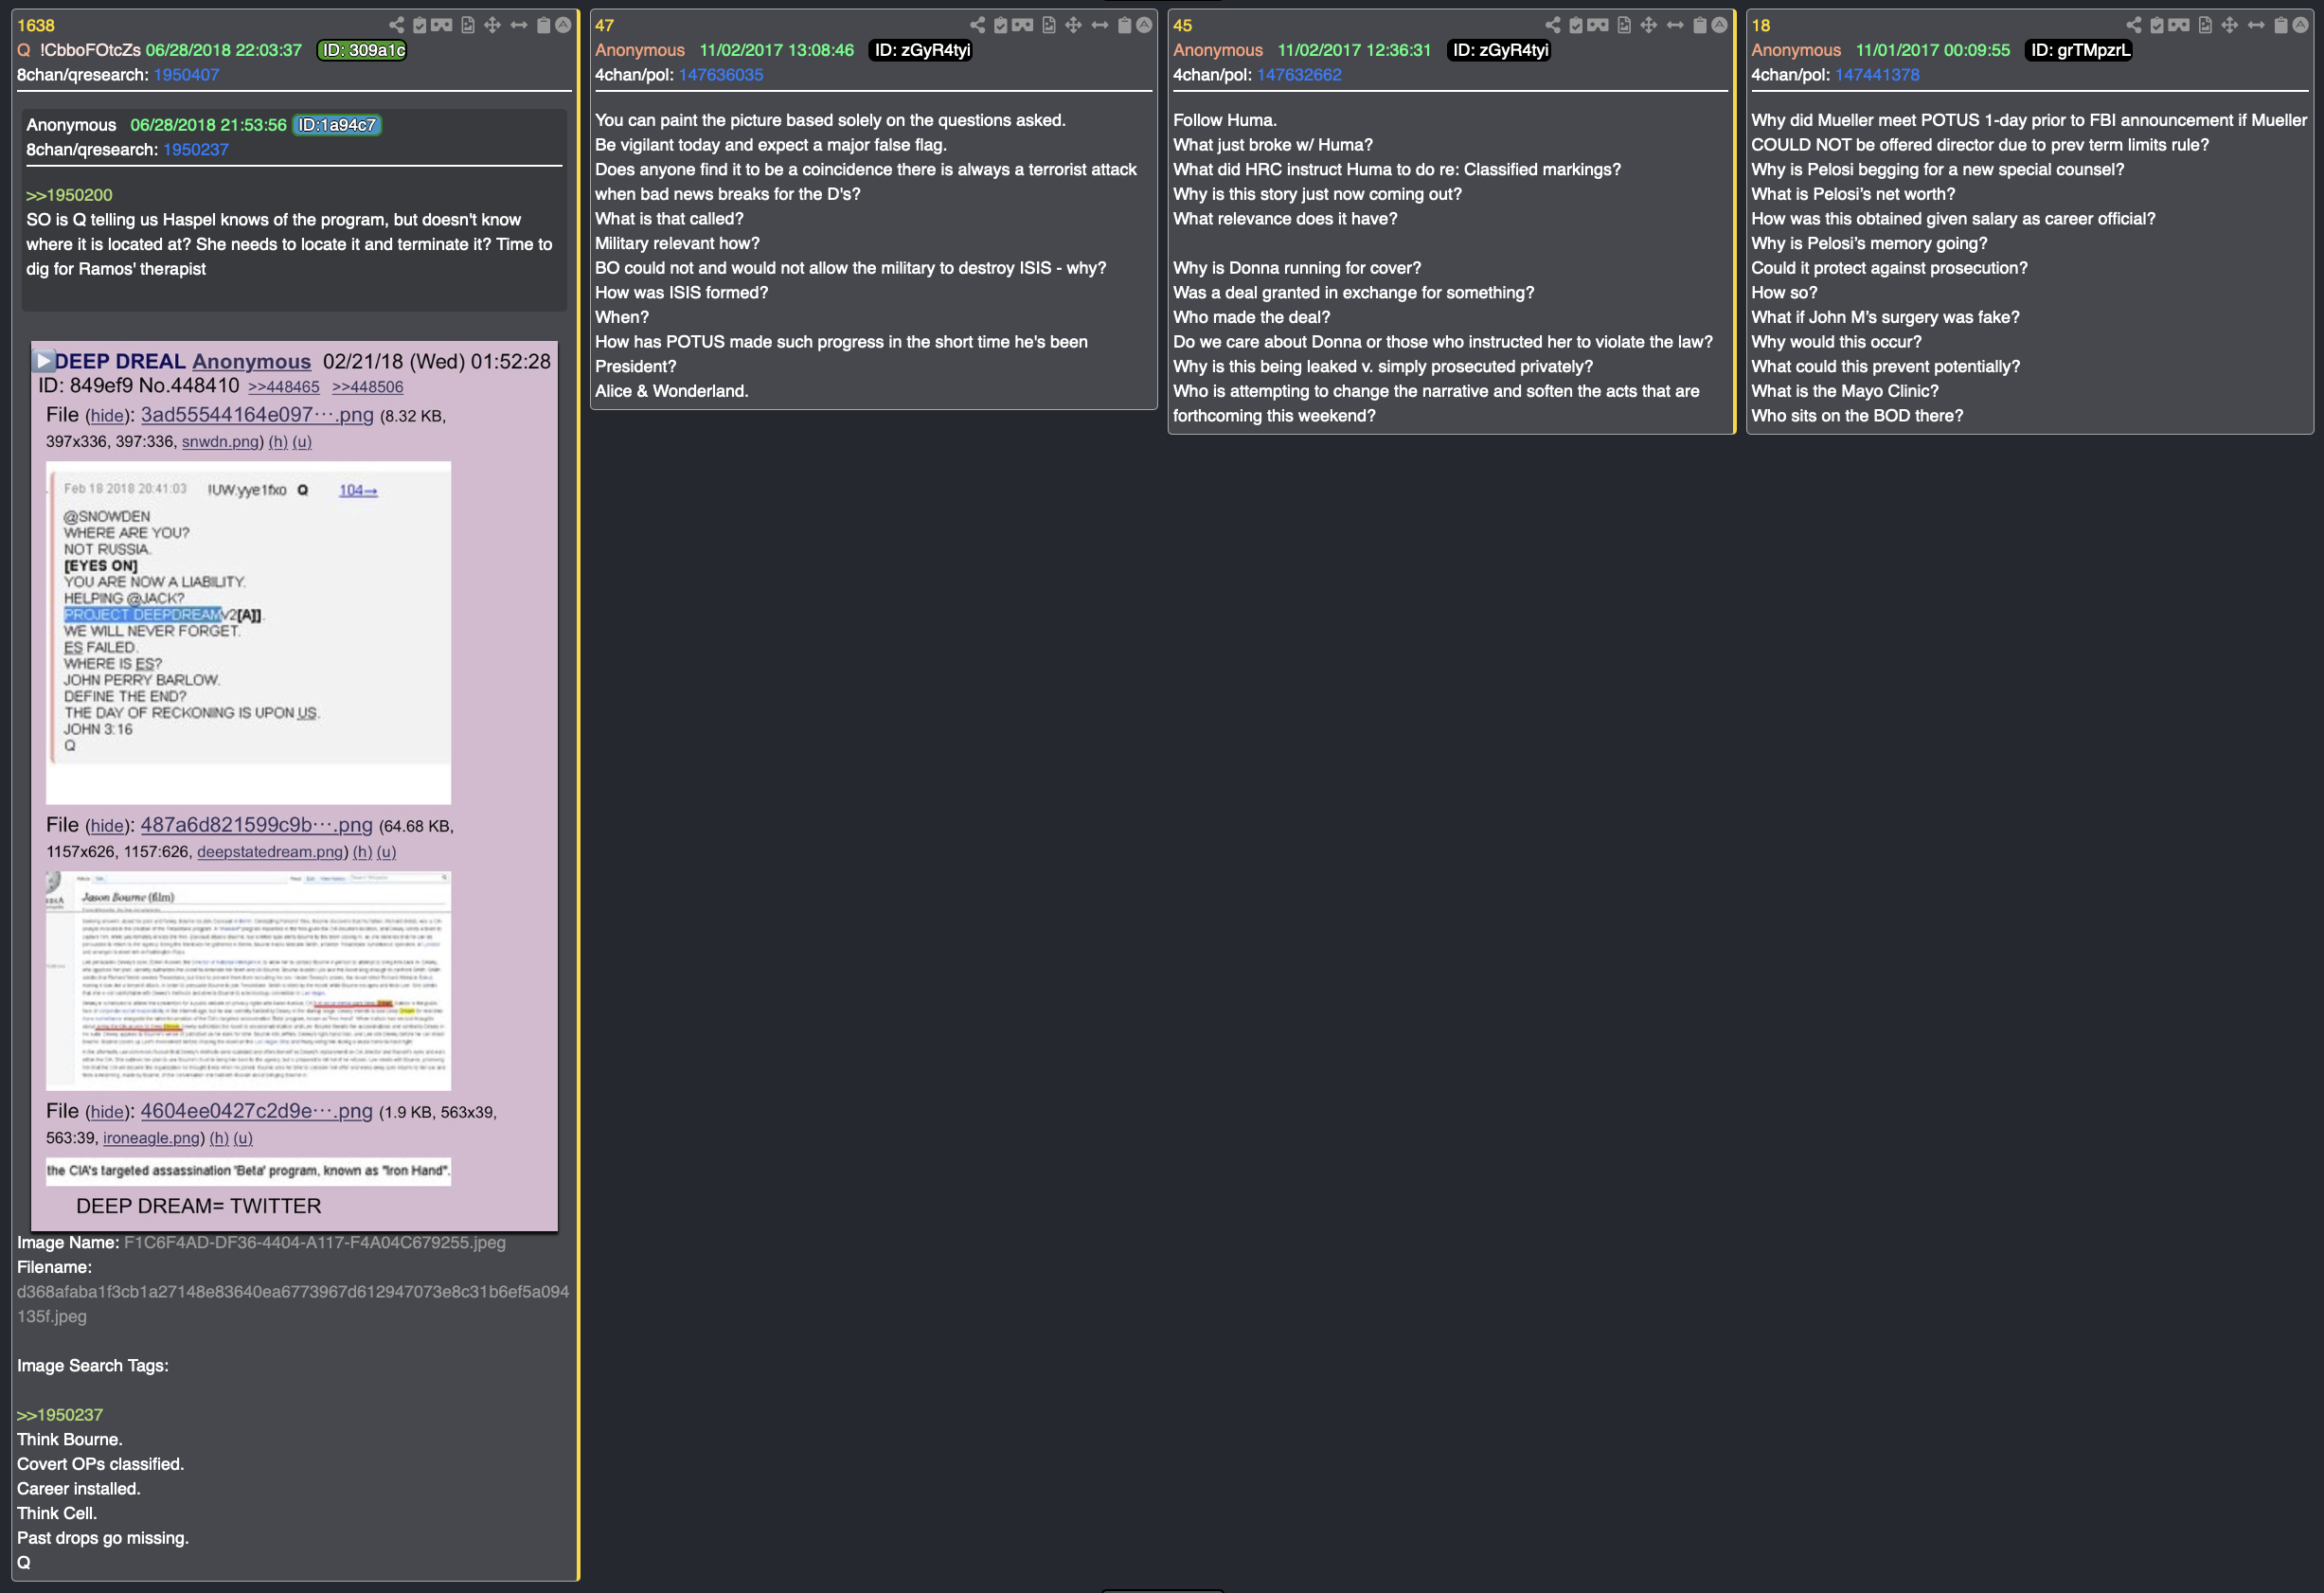2324x1593 pixels.
Task: Click the ID: grTMpzrL badge
Action: tap(2080, 50)
